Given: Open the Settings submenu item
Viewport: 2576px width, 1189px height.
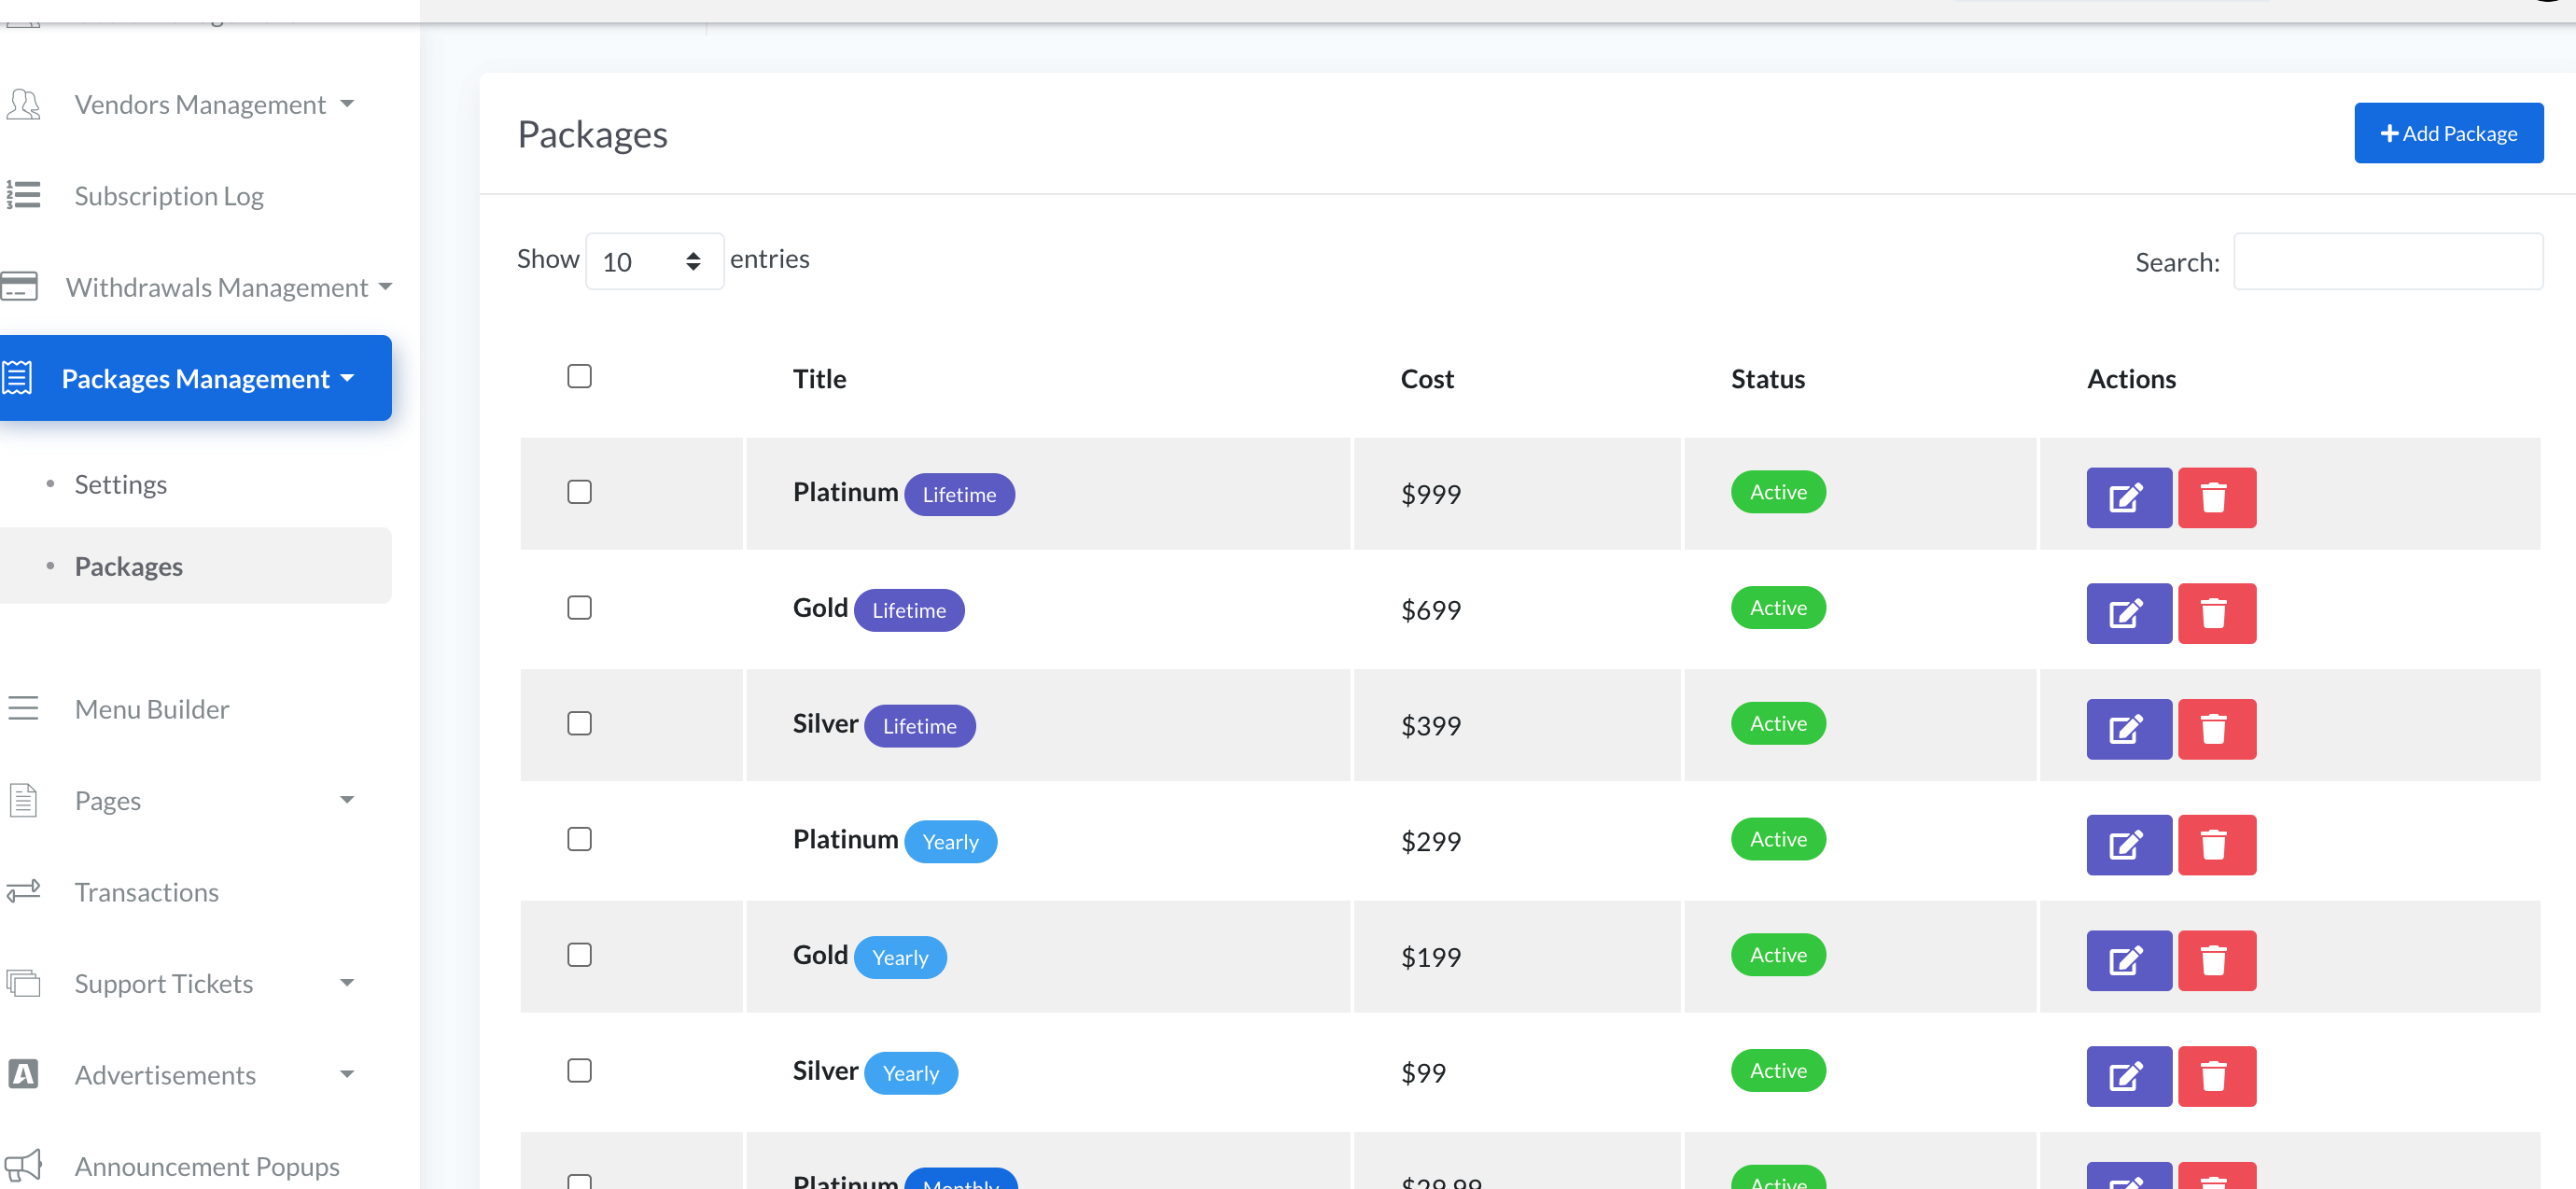Looking at the screenshot, I should pyautogui.click(x=121, y=484).
